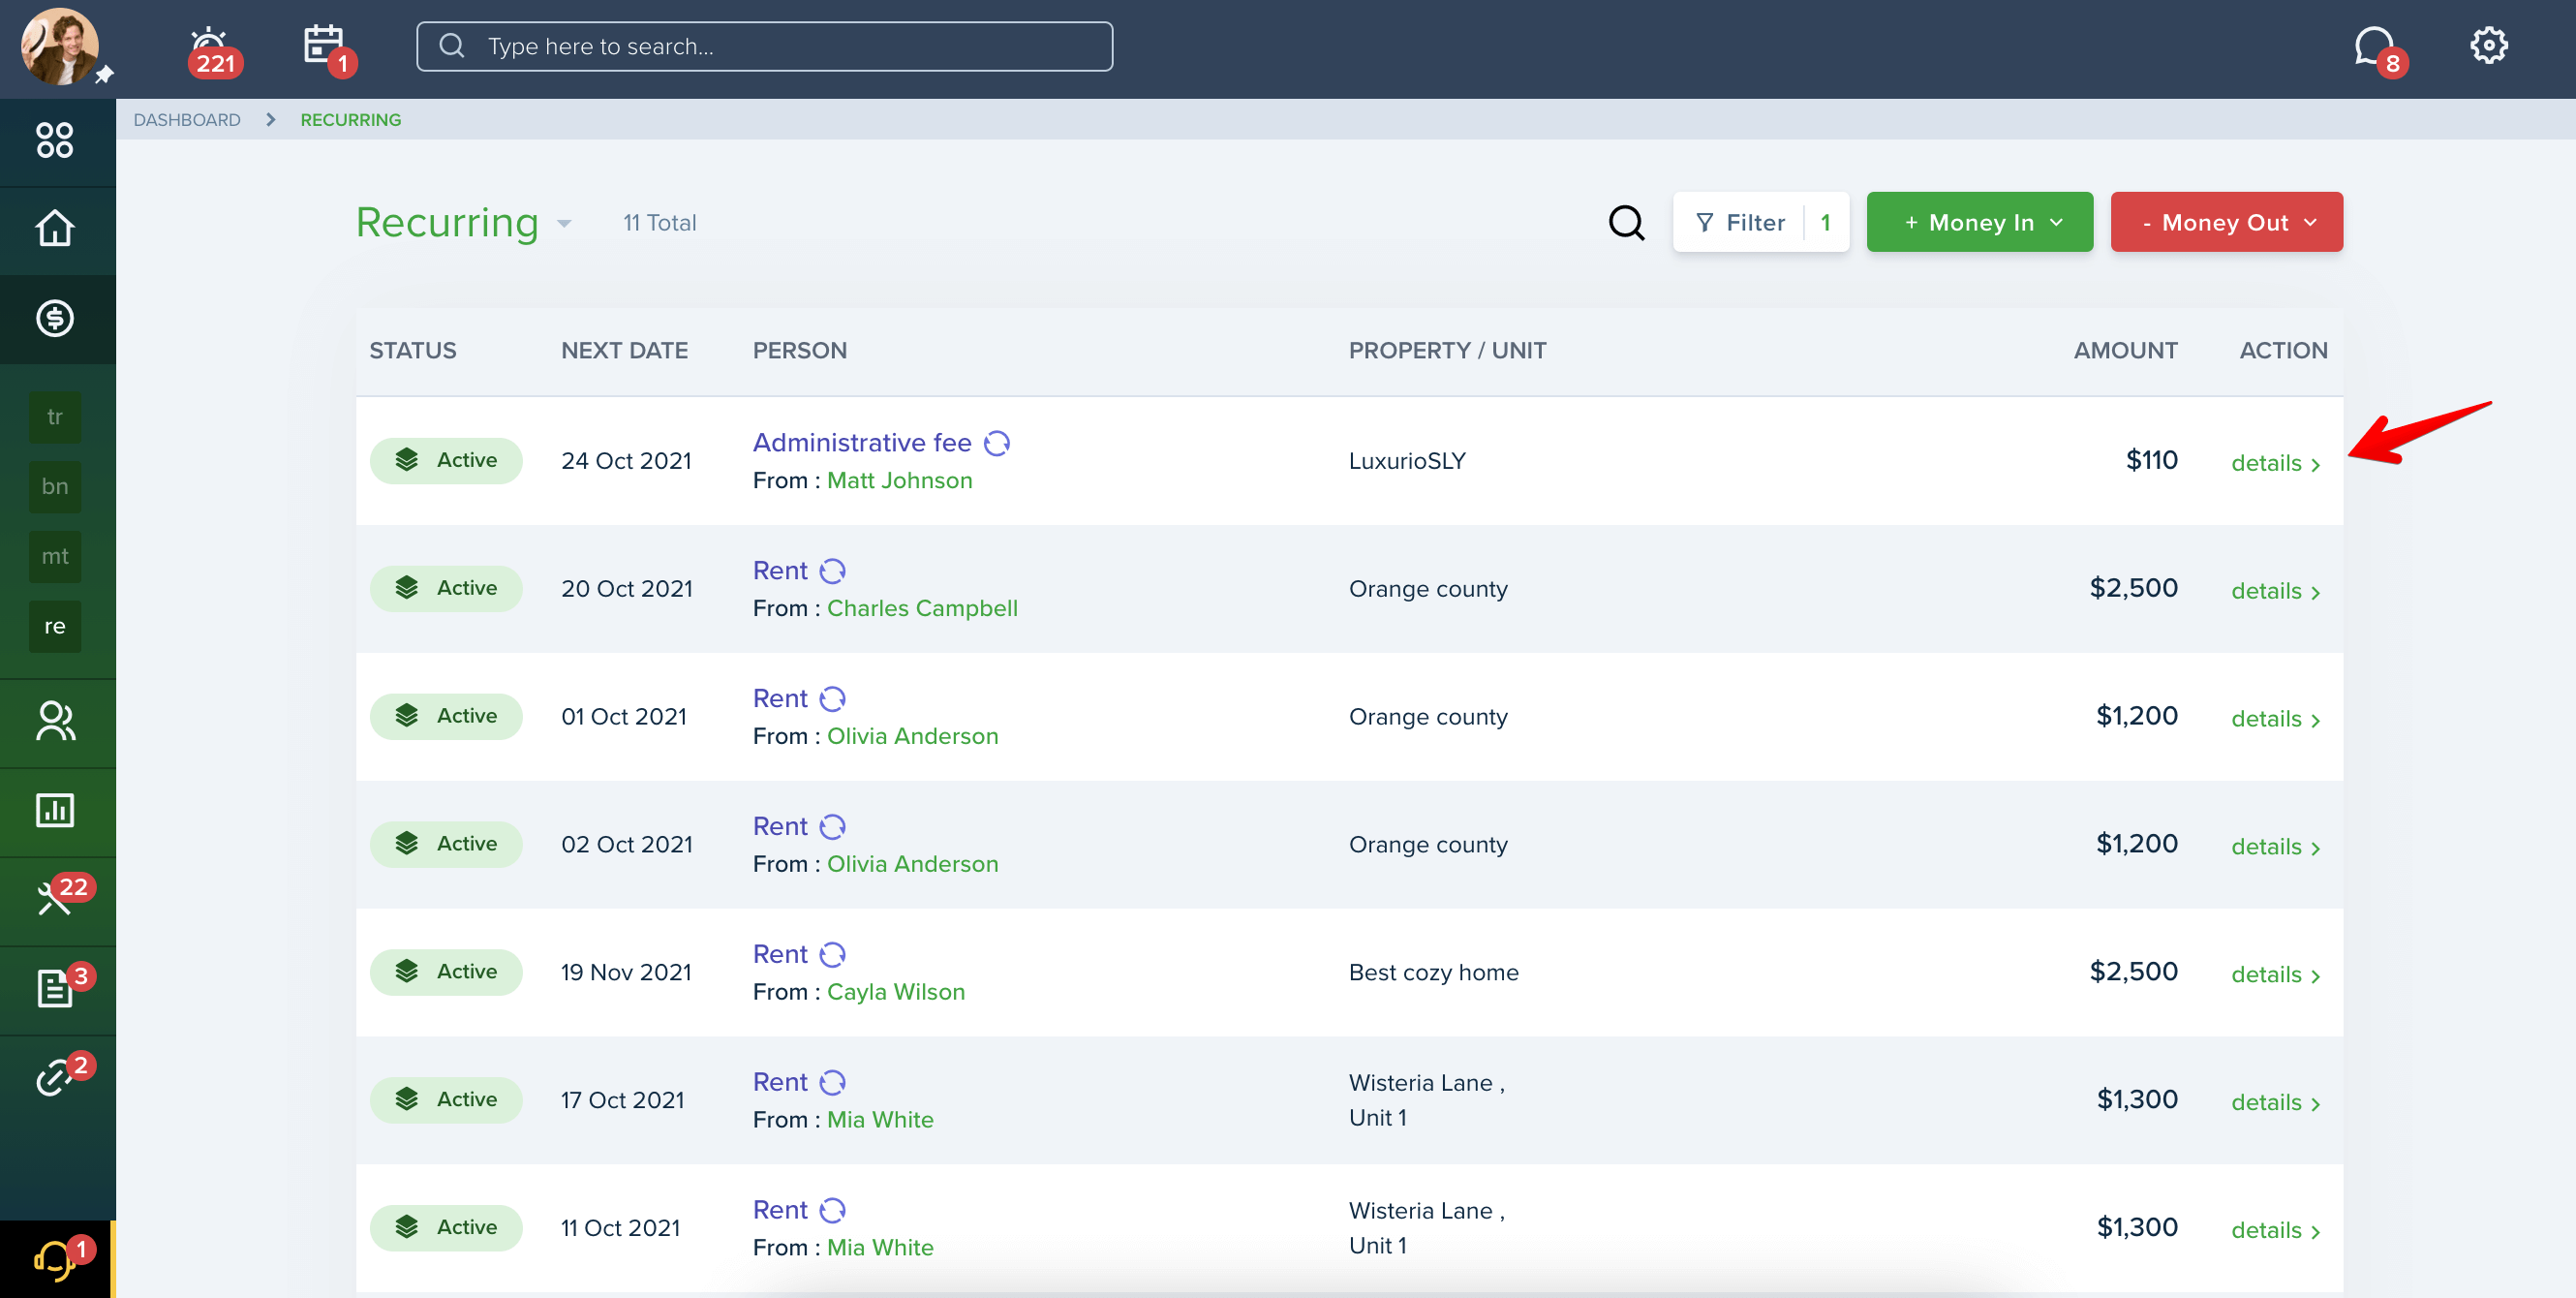The height and width of the screenshot is (1298, 2576).
Task: Open the Rent link for Cayla Wilson
Action: (780, 955)
